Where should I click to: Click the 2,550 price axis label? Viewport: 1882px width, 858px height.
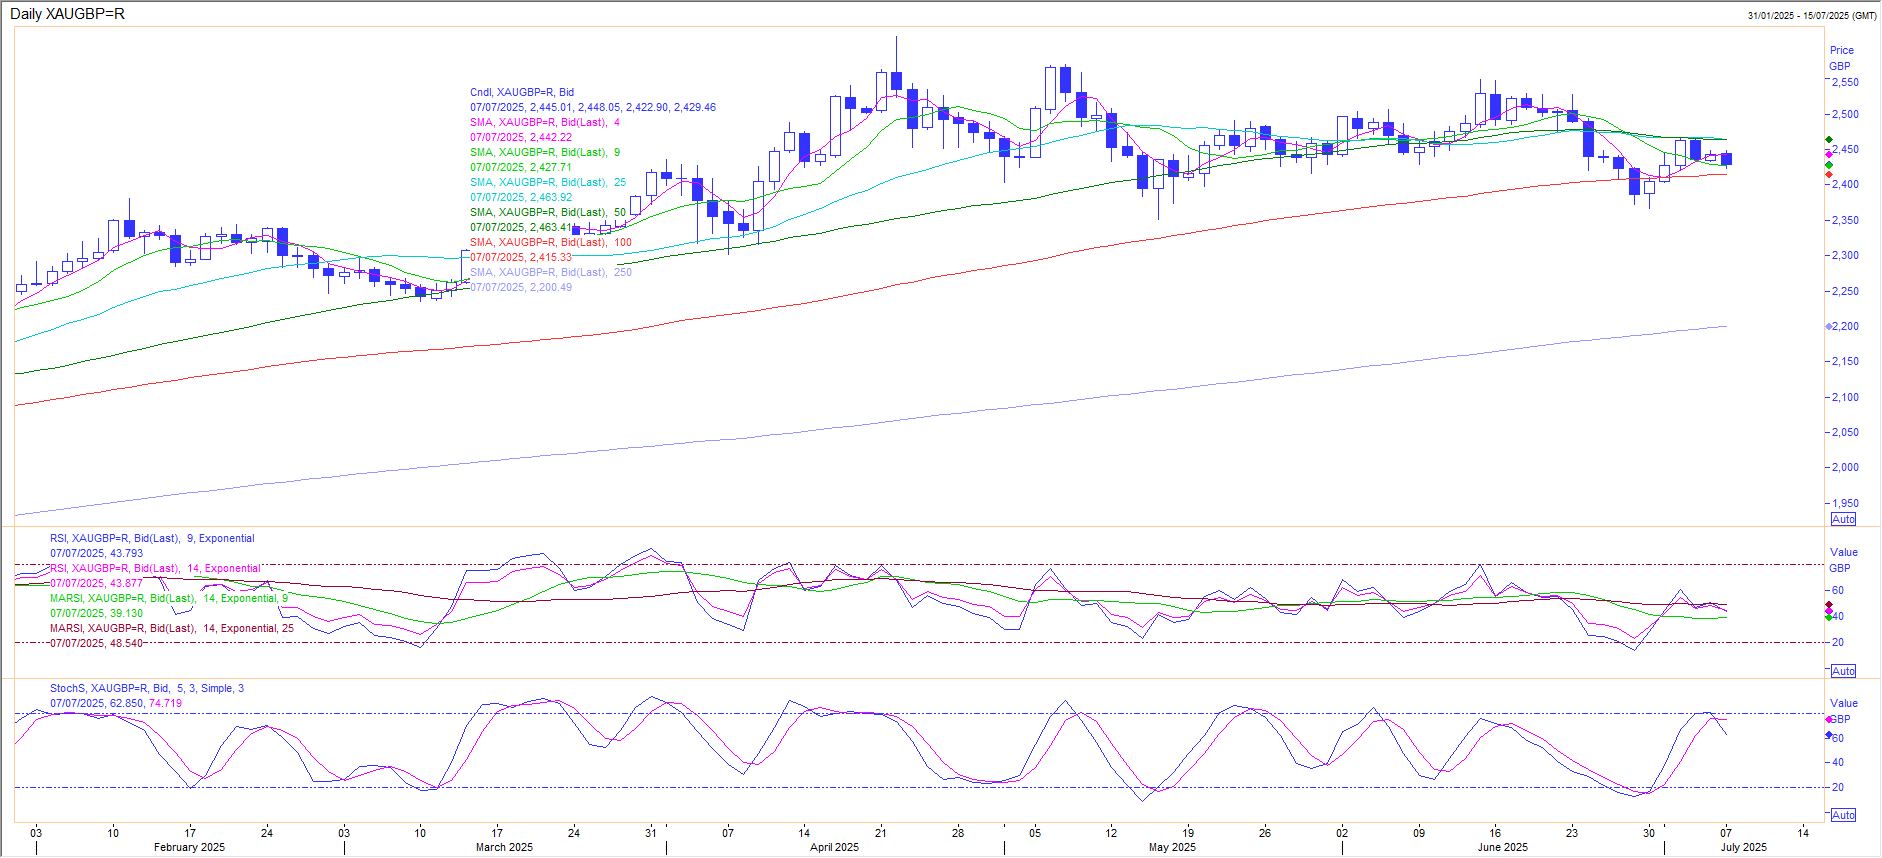(x=1845, y=83)
